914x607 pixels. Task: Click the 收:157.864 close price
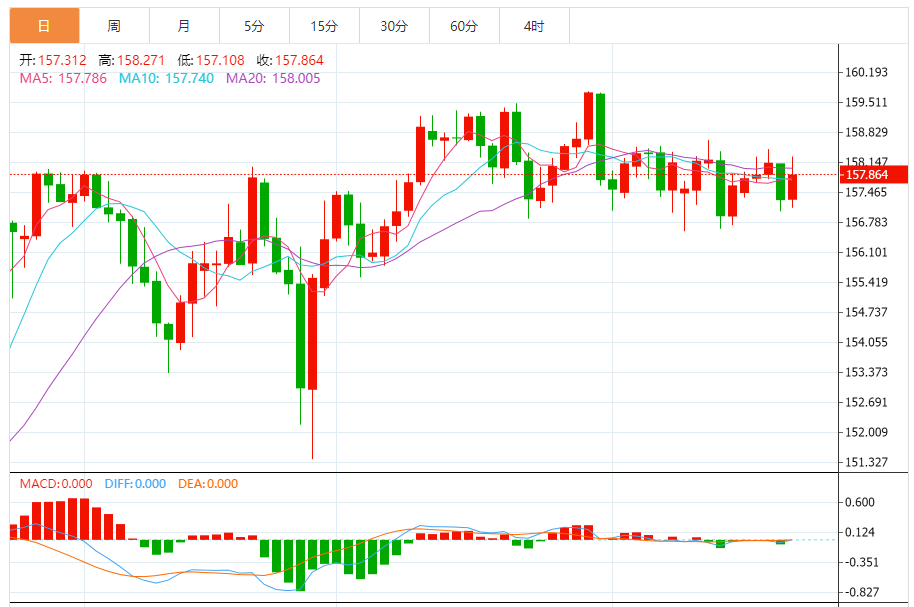pyautogui.click(x=290, y=60)
